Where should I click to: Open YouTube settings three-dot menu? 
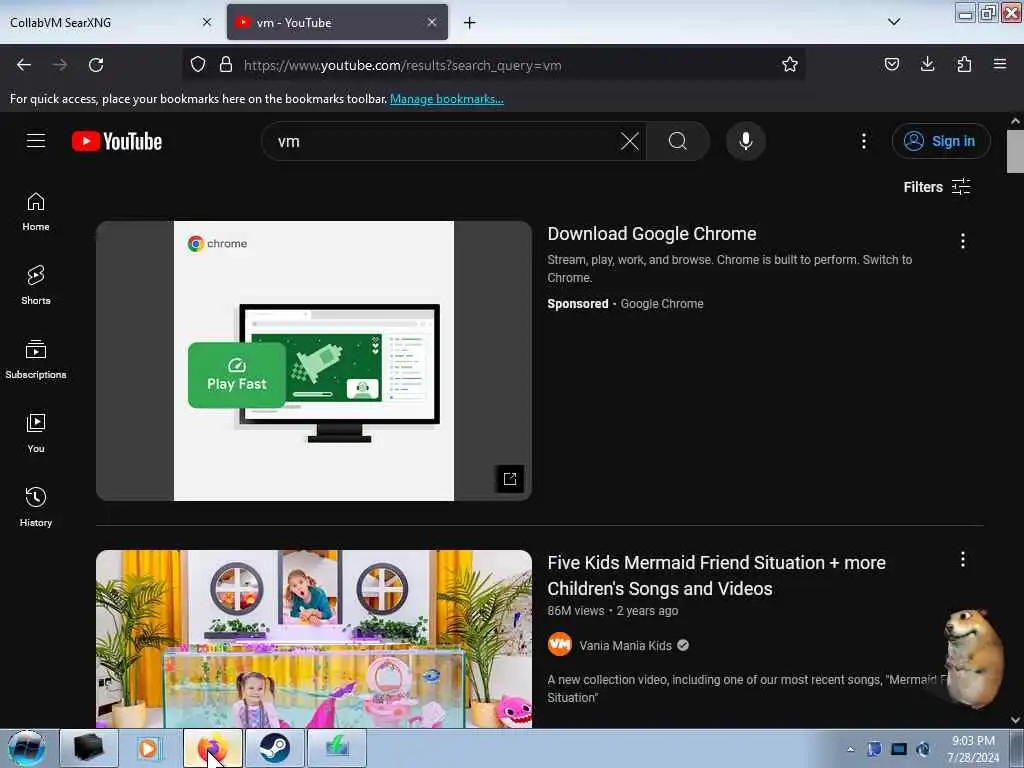863,141
